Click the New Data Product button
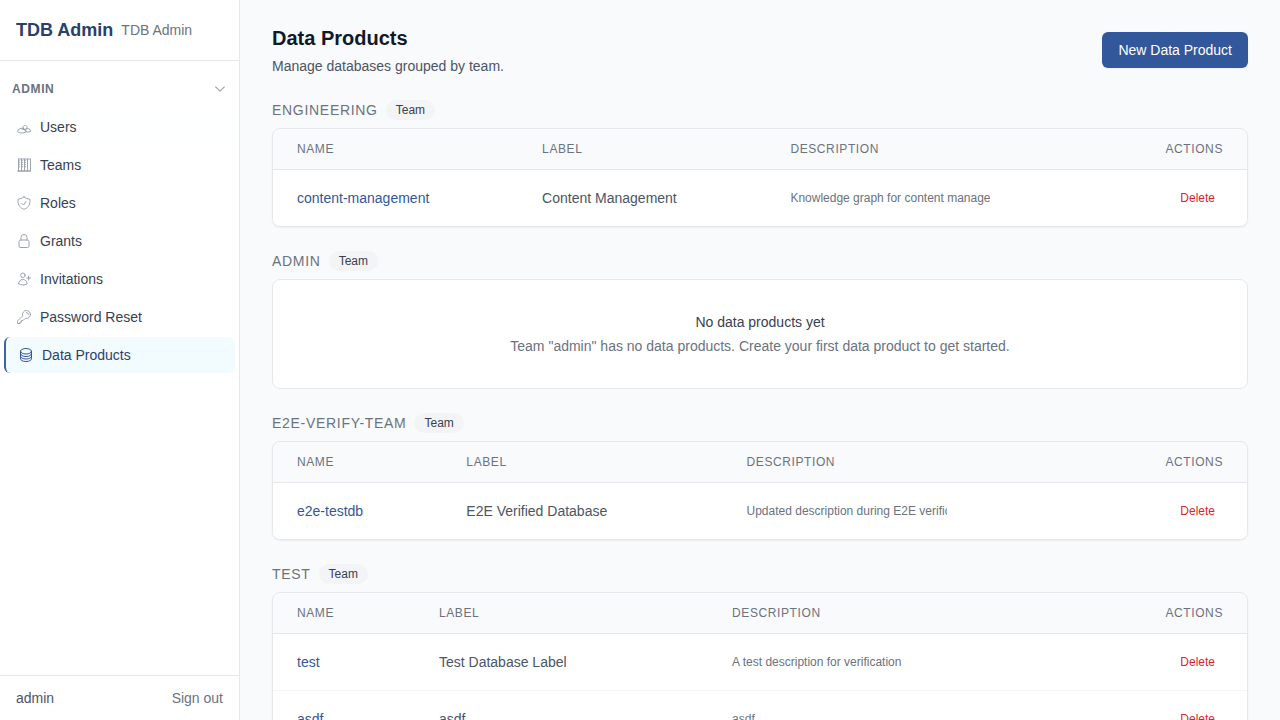 (x=1175, y=50)
